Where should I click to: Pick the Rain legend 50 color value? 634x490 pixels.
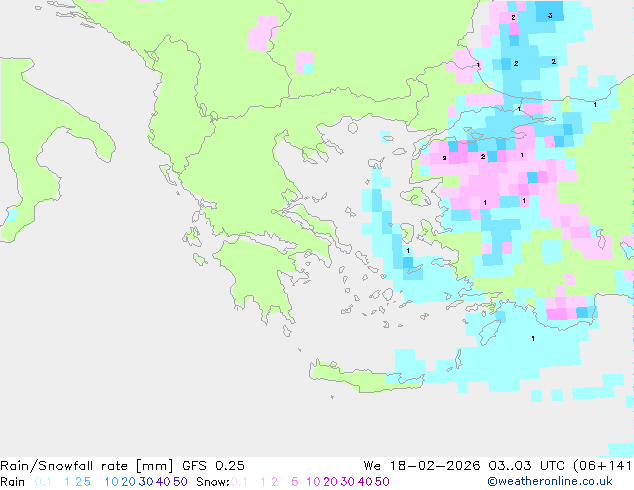[180, 482]
